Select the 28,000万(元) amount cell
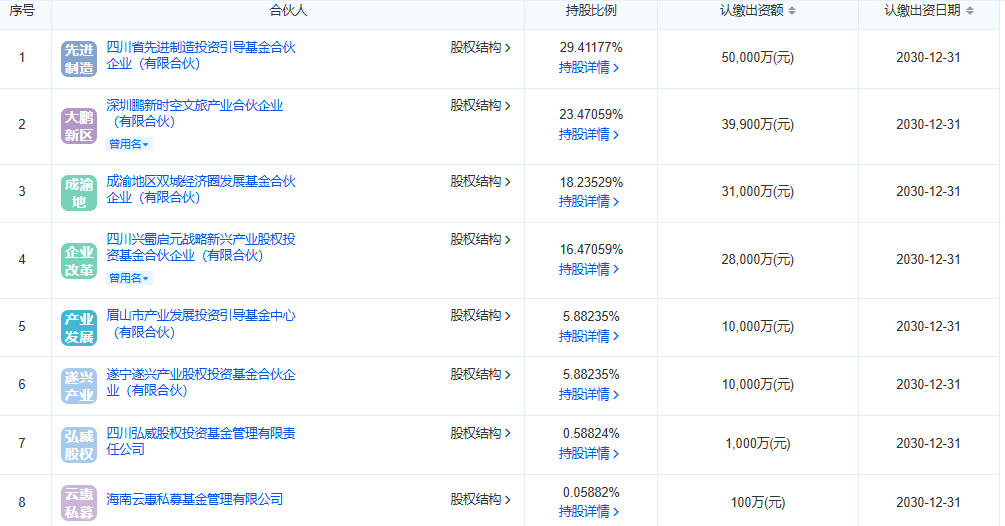The width and height of the screenshot is (1005, 526). (x=758, y=259)
